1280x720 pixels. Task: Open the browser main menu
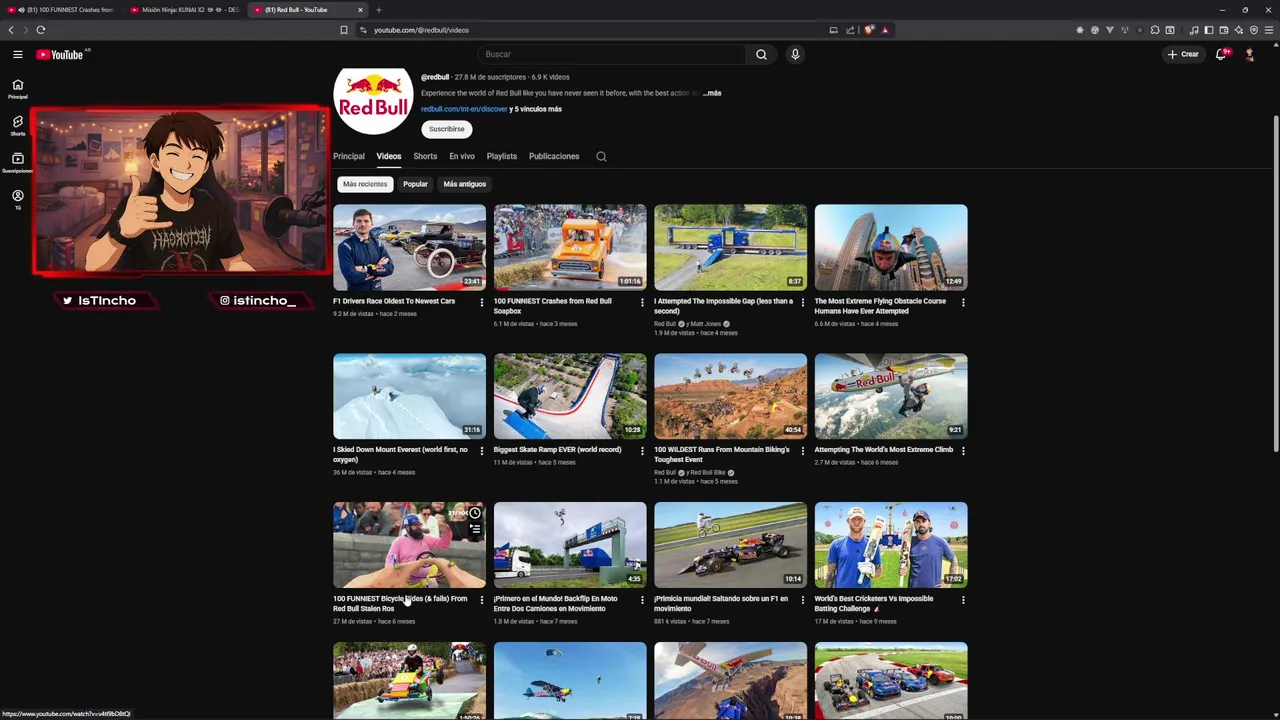coord(1269,30)
